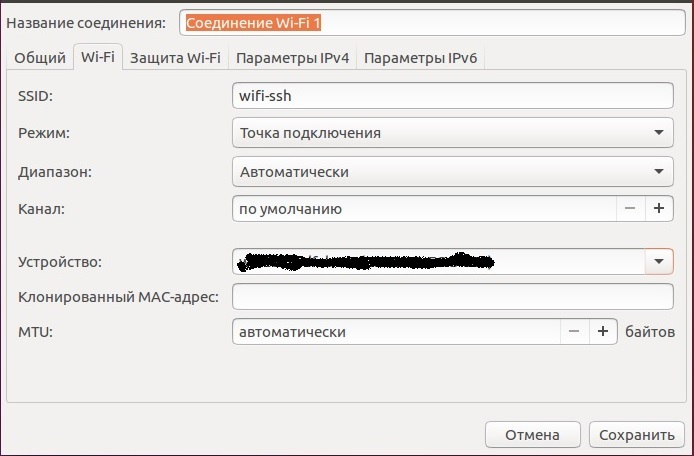The height and width of the screenshot is (456, 694).
Task: Click the minus button for Канал
Action: [630, 209]
